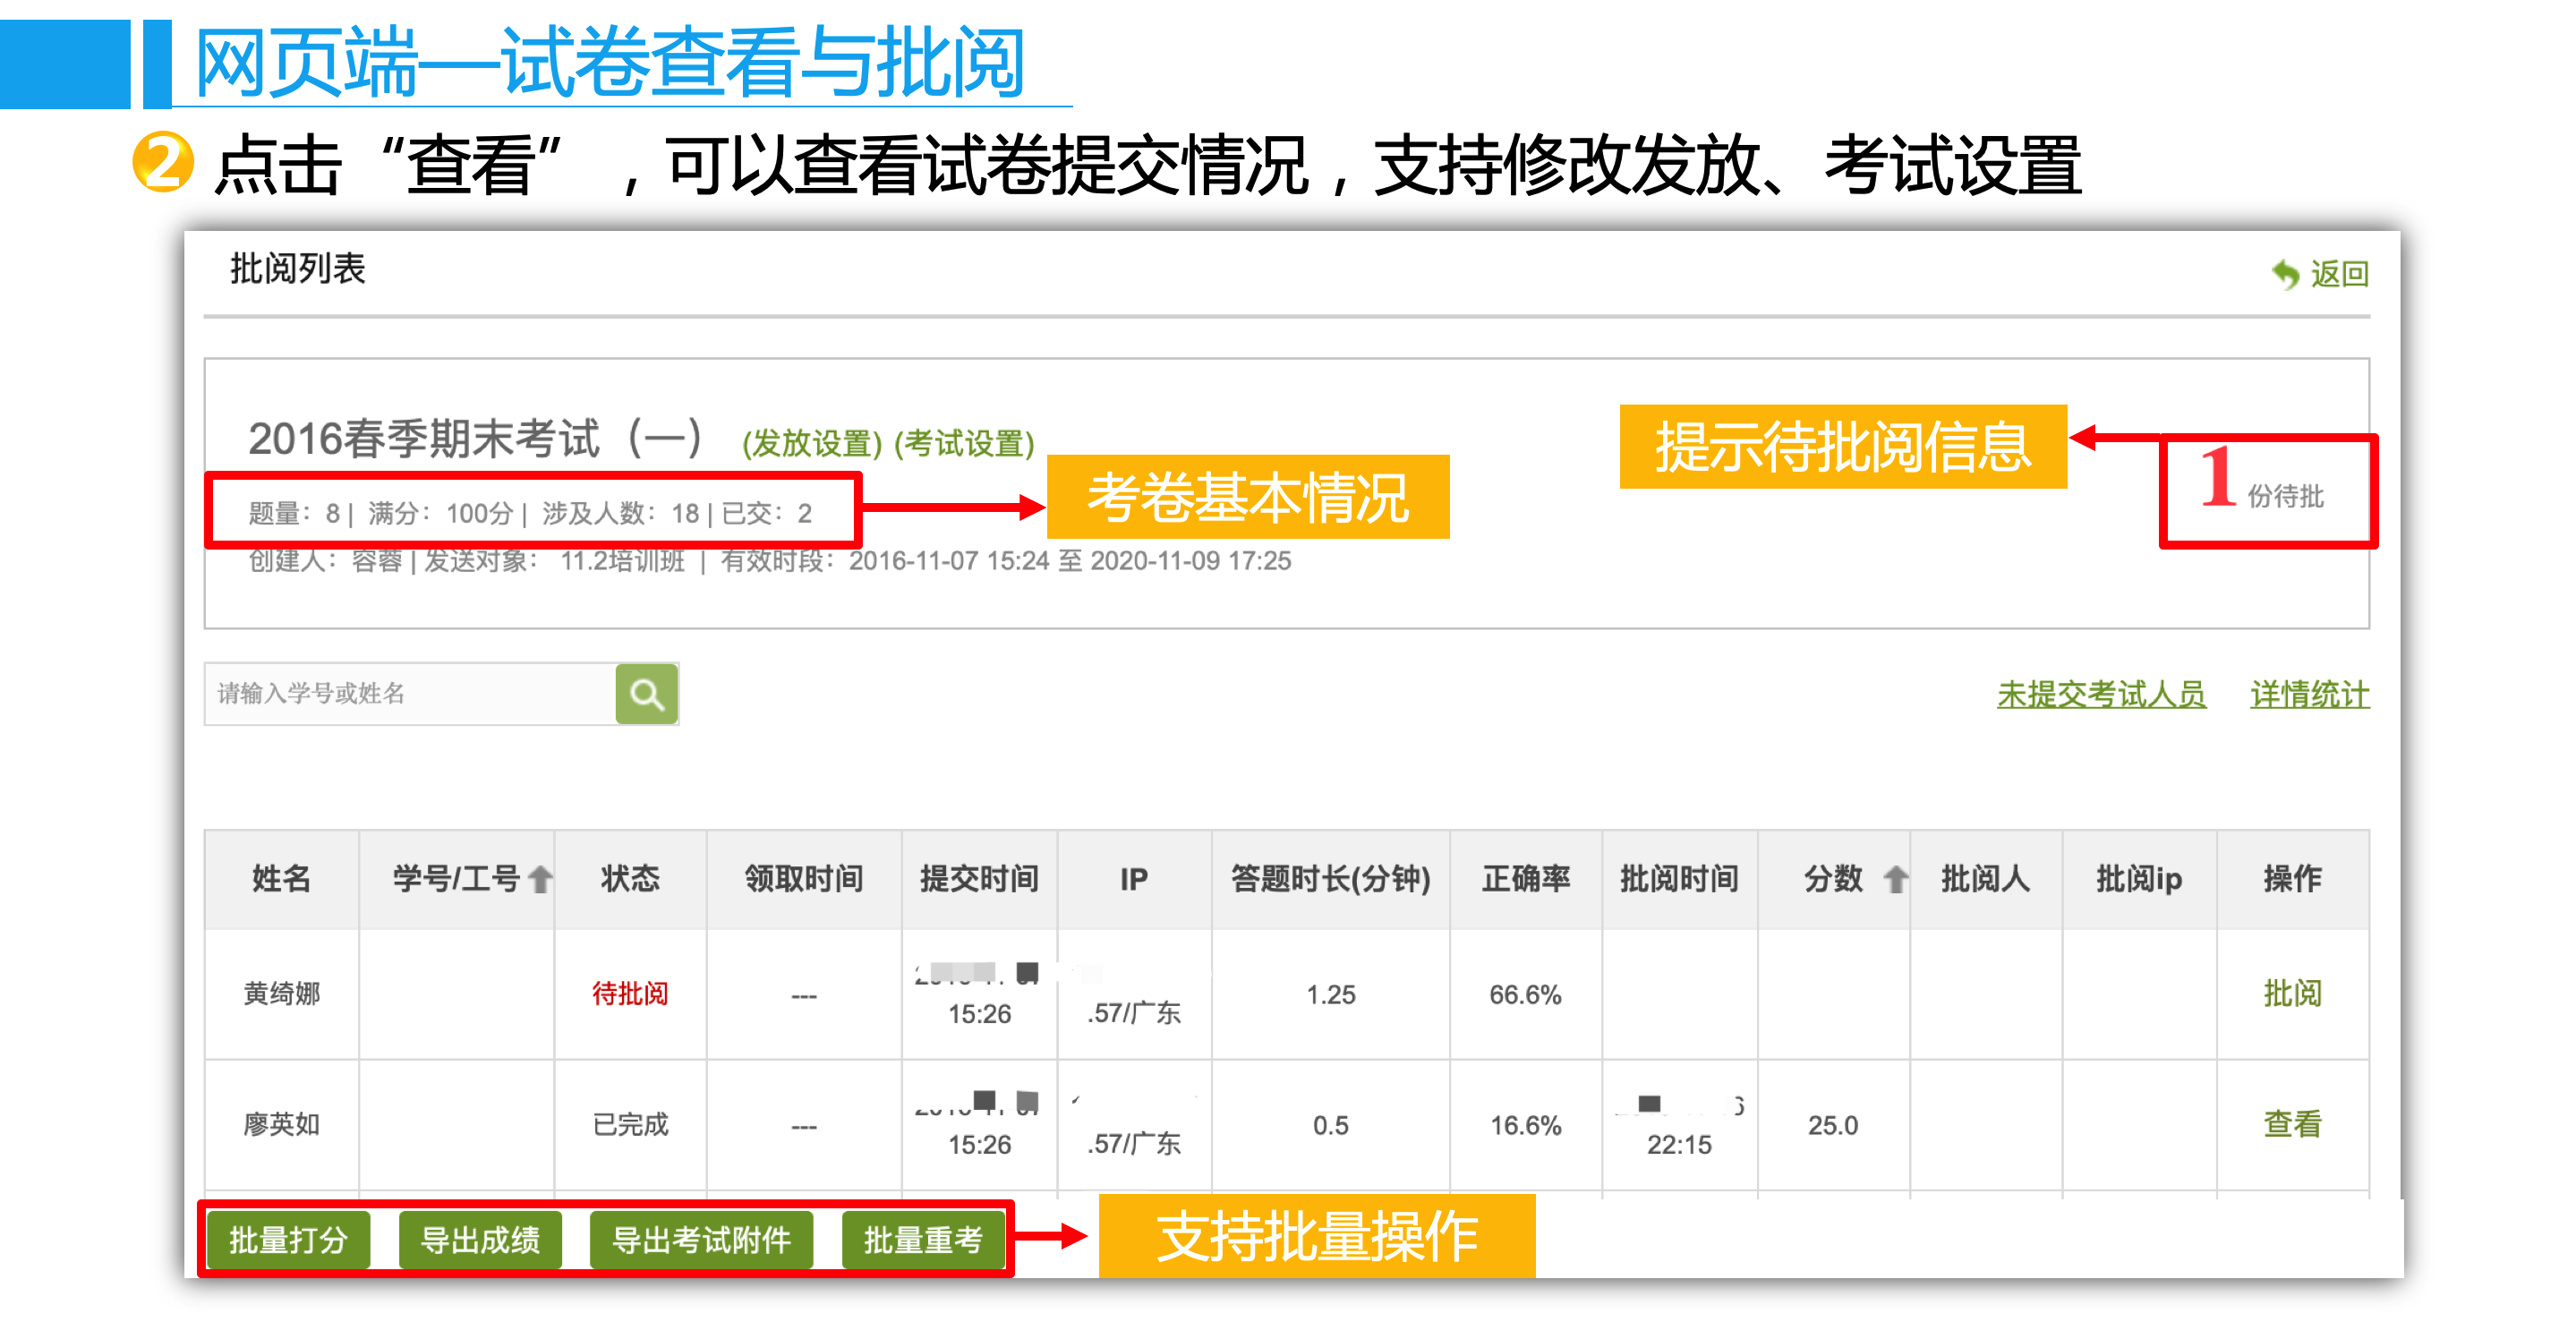Image resolution: width=2576 pixels, height=1339 pixels.
Task: Click the 提交时间 column header
Action: [979, 879]
